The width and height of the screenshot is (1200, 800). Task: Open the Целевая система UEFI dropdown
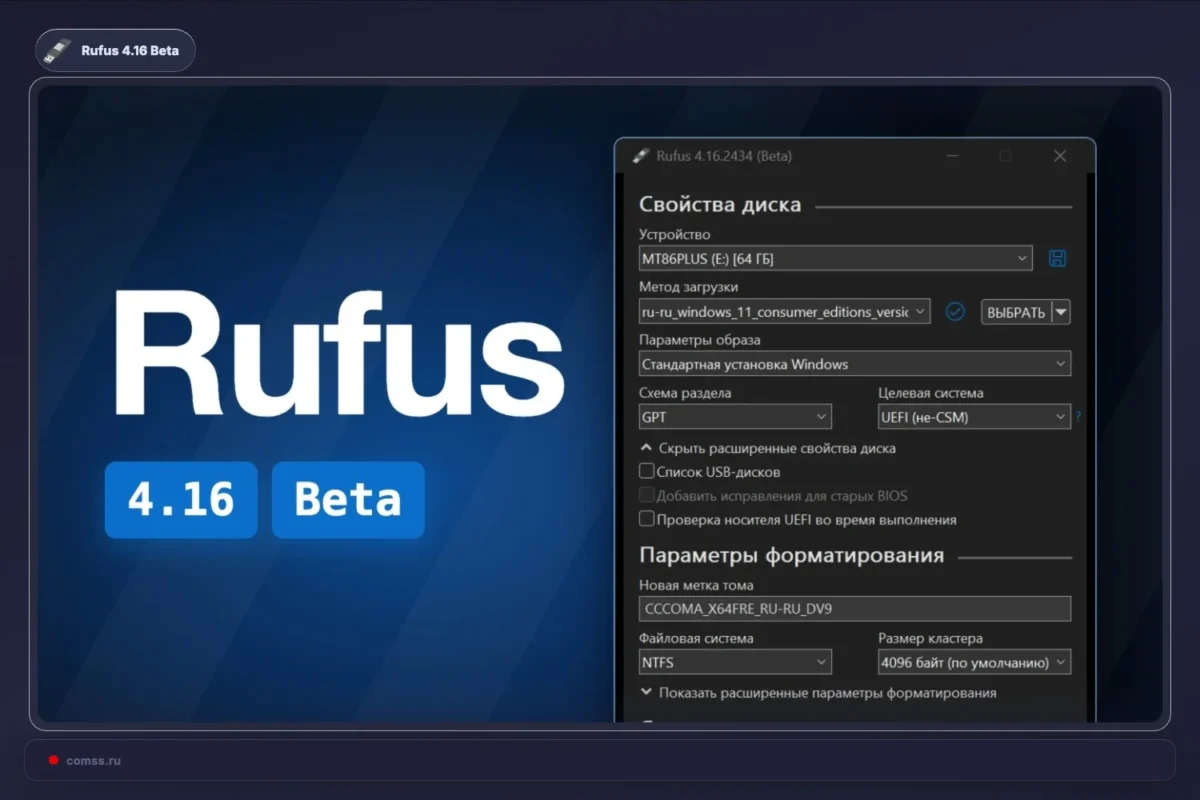click(974, 417)
